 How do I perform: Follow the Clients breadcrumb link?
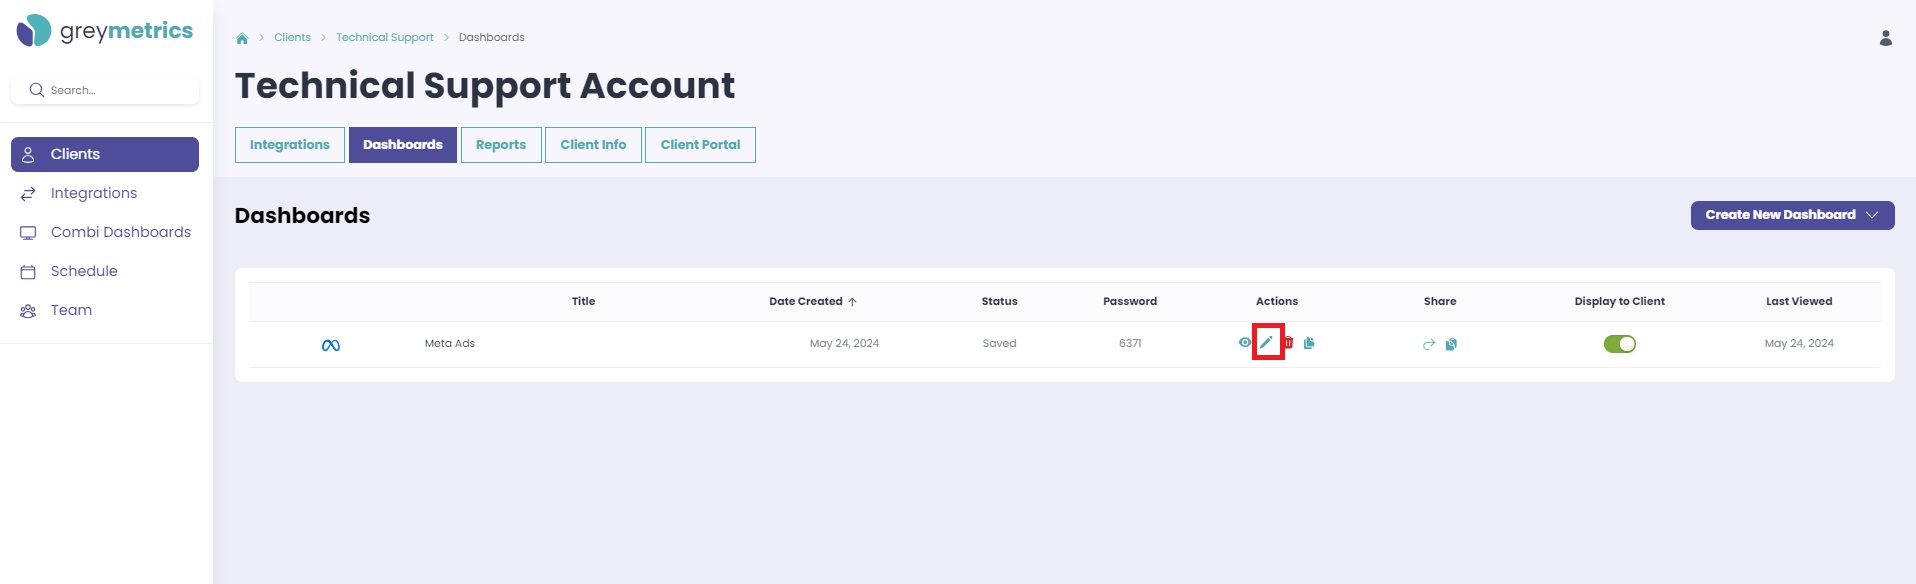(292, 38)
